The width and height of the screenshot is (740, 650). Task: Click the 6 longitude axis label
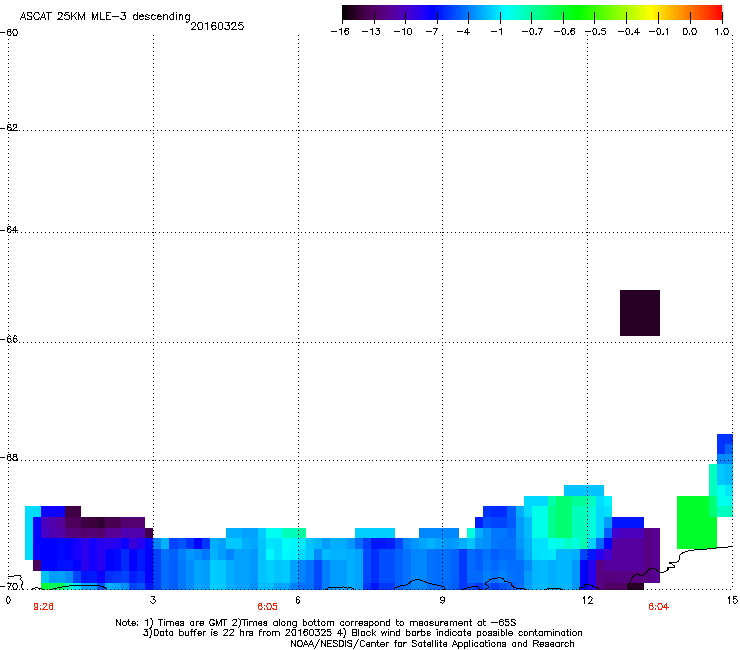tap(298, 600)
